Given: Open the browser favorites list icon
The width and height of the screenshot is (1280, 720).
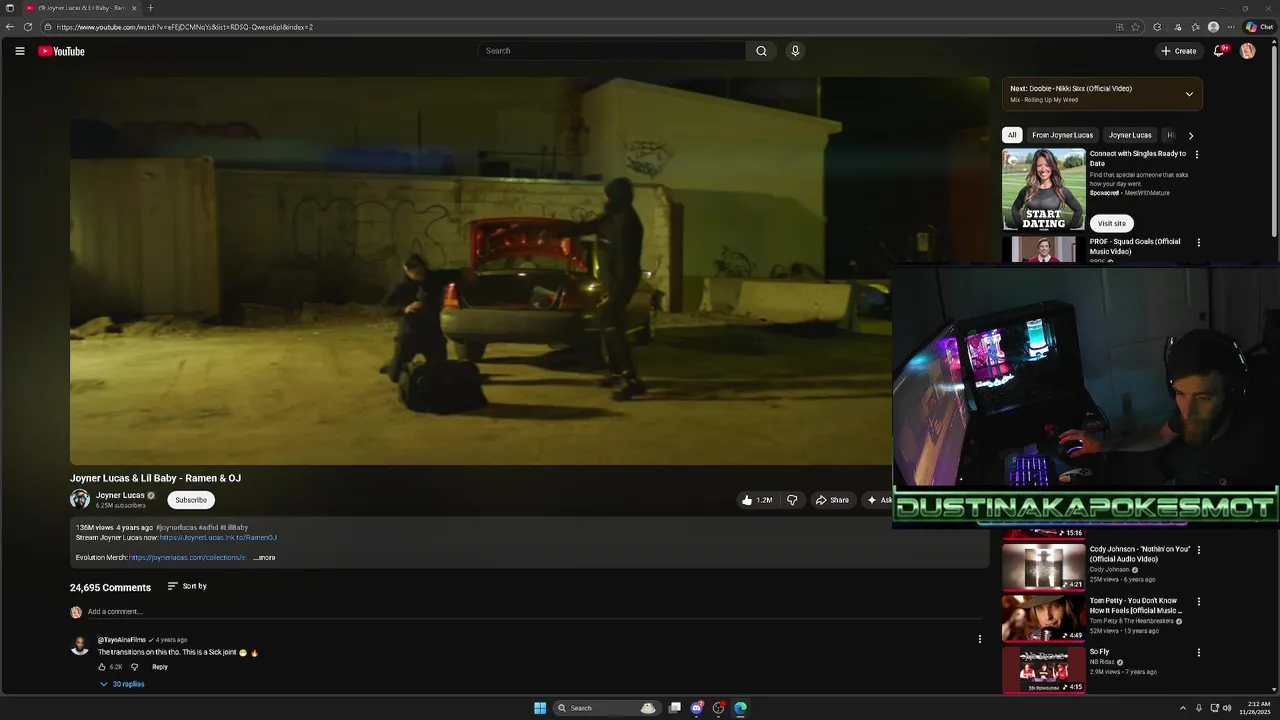Looking at the screenshot, I should click(x=1195, y=27).
